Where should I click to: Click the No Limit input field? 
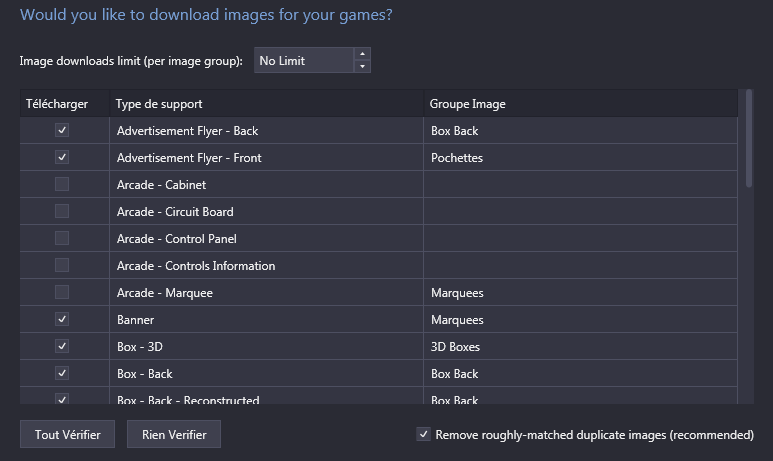click(x=304, y=60)
